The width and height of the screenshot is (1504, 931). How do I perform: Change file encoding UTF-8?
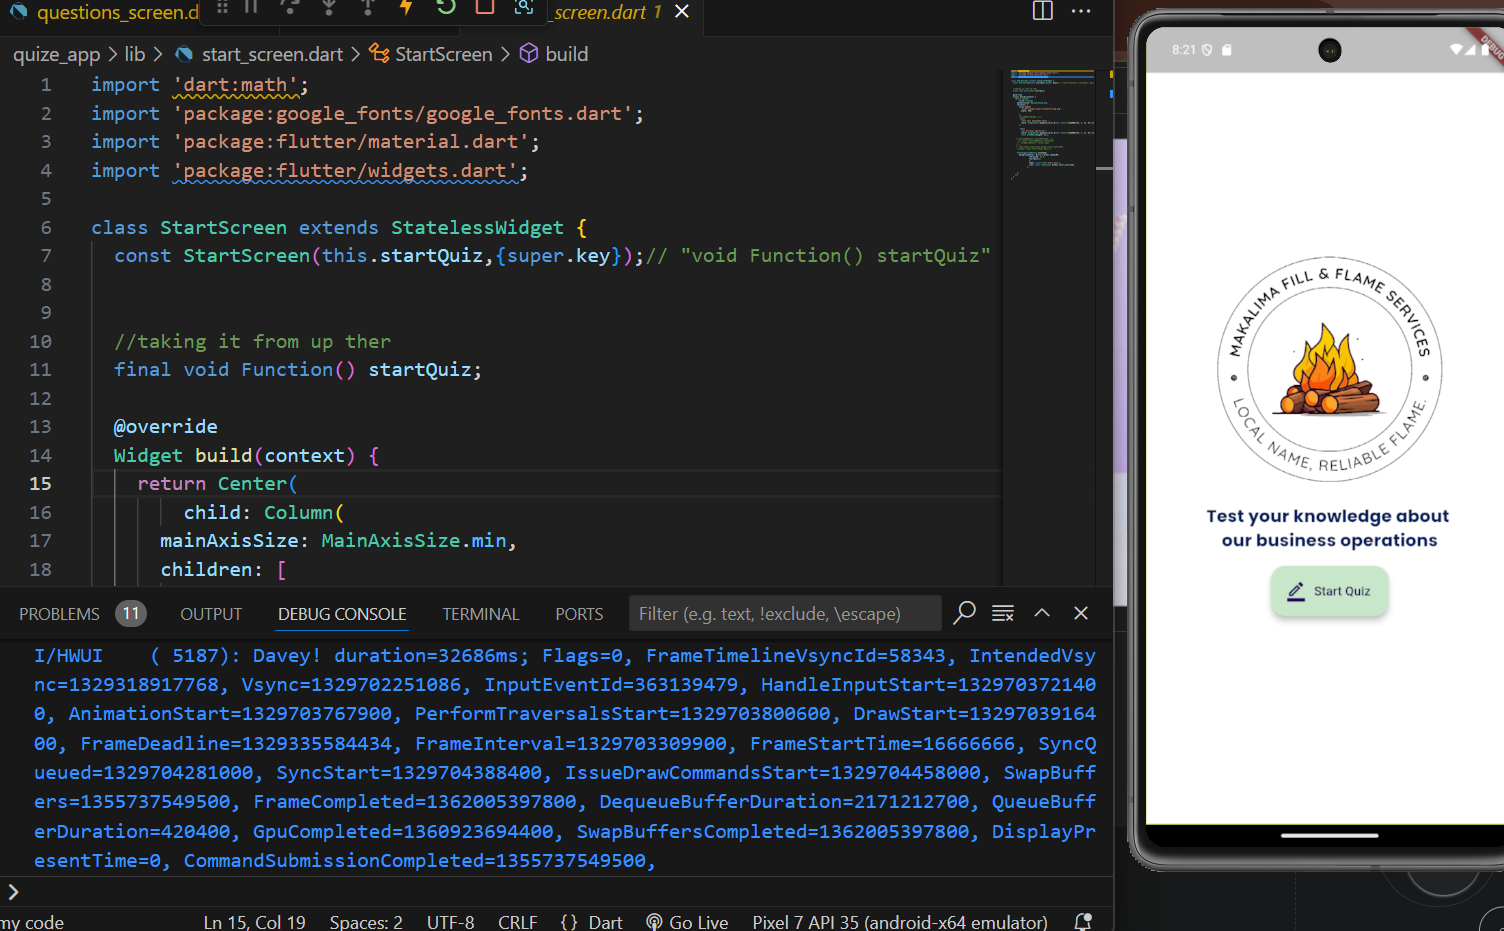pyautogui.click(x=450, y=921)
